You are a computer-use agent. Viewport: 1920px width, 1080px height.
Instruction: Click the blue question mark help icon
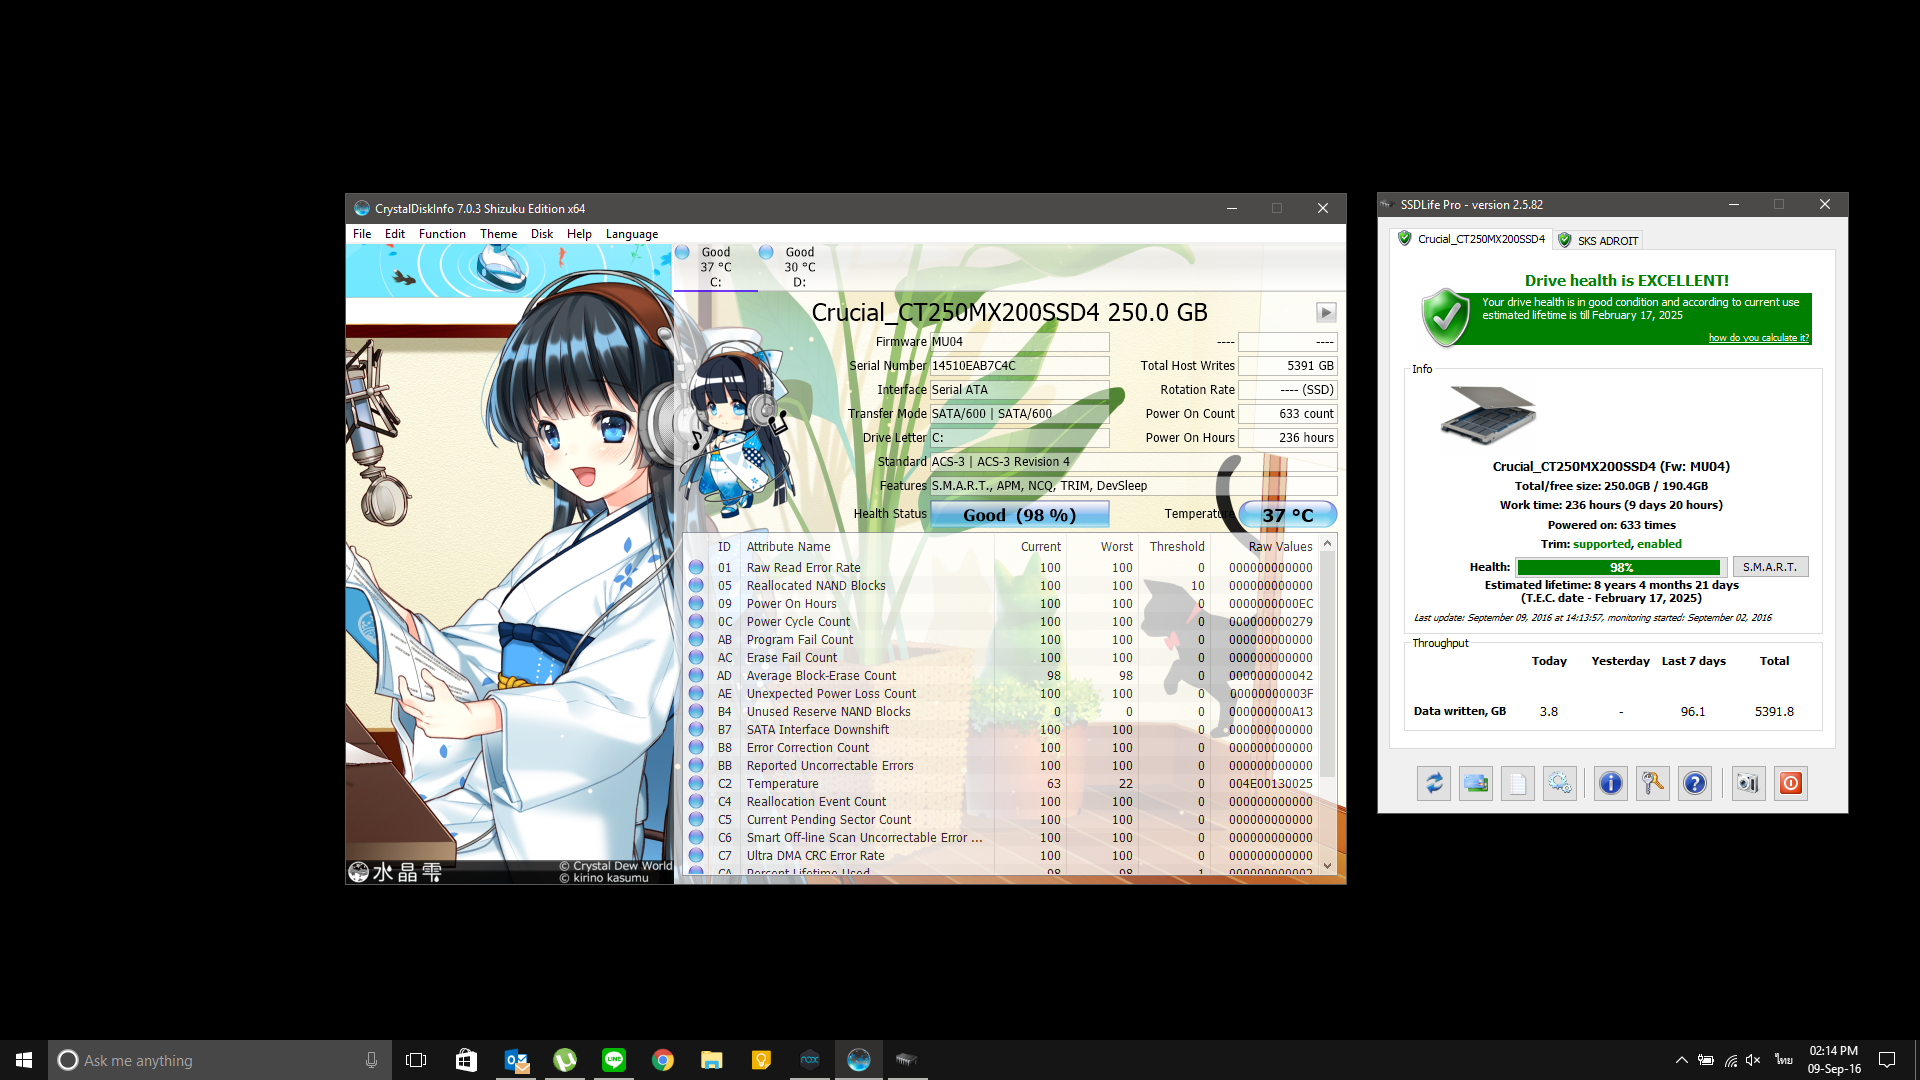pos(1694,783)
